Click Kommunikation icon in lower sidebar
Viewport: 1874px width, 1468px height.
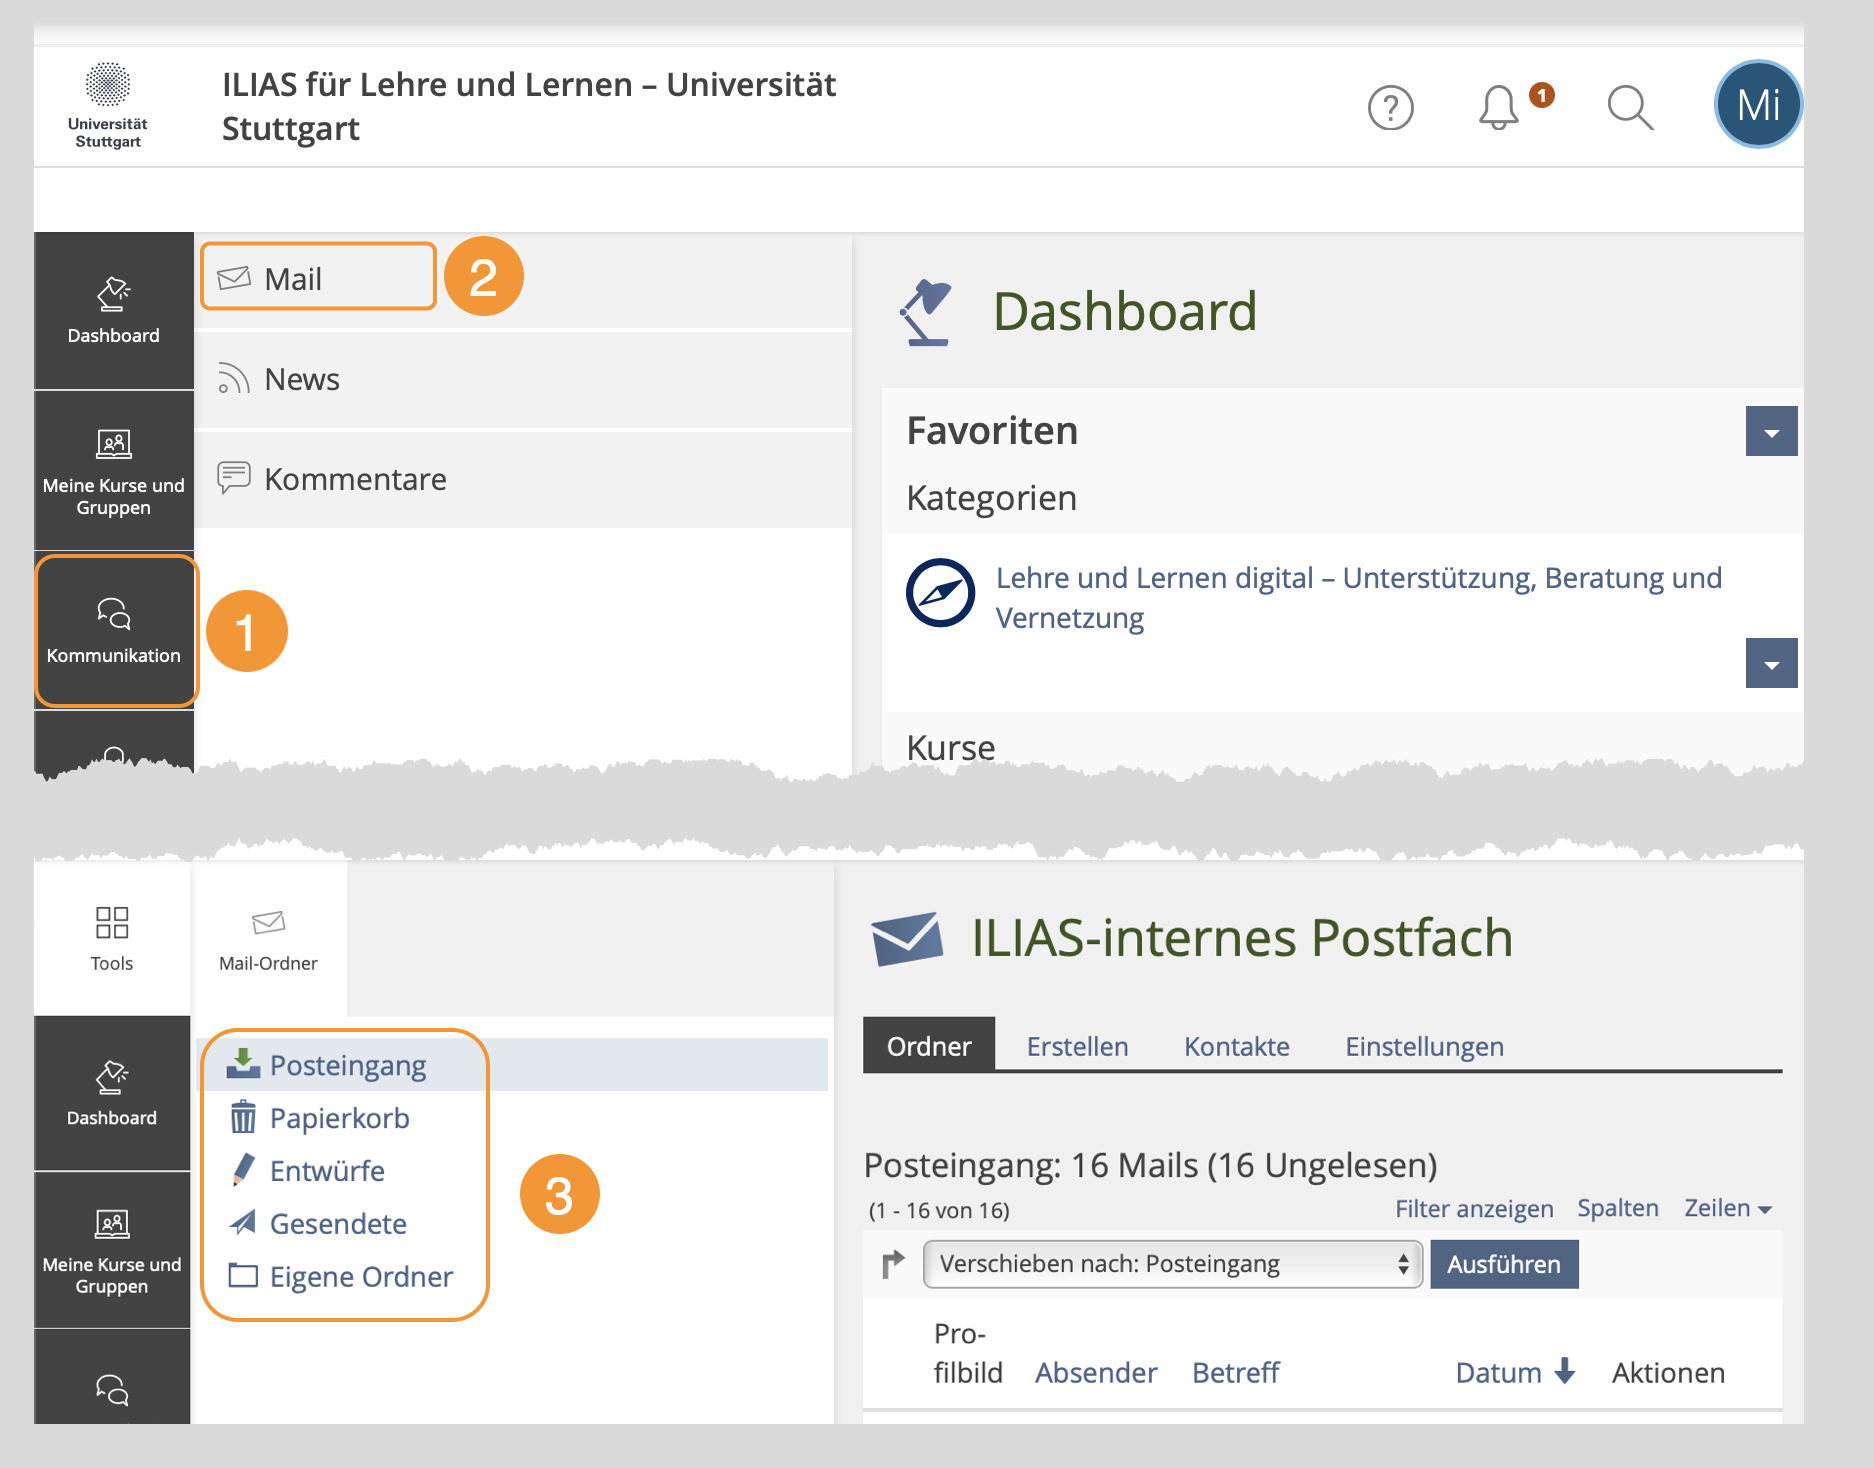(112, 1388)
